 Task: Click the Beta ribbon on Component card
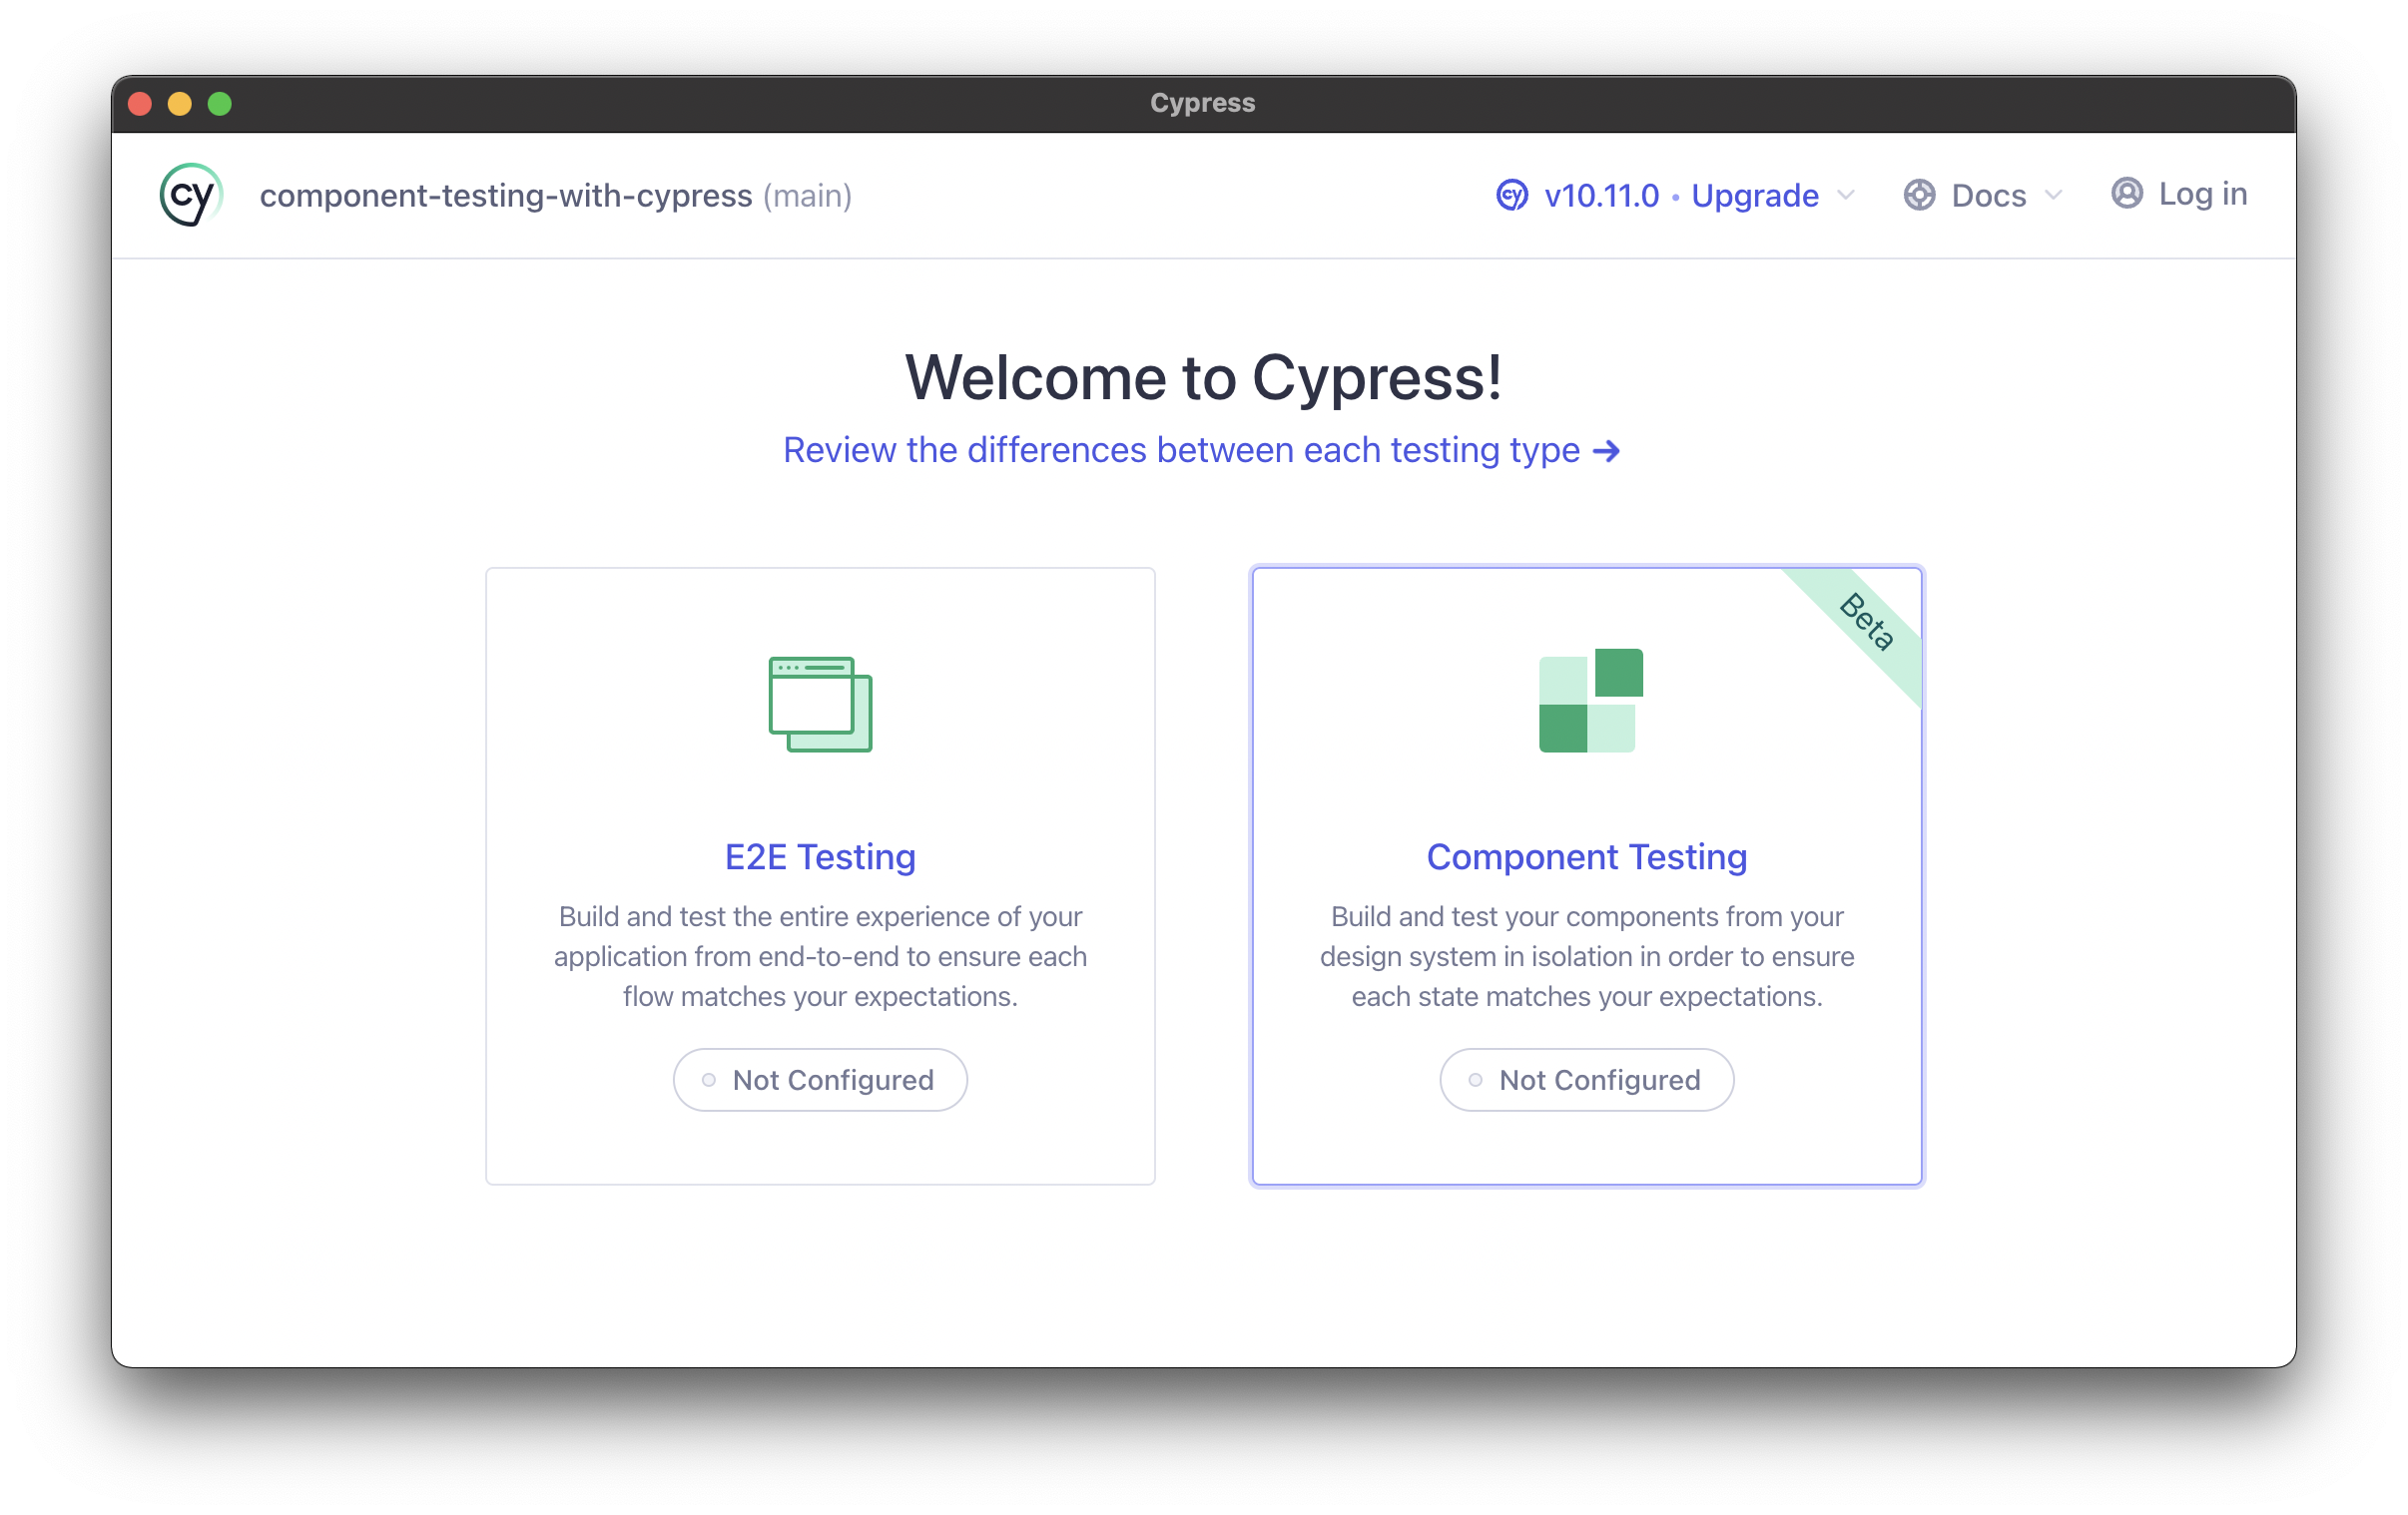tap(1867, 622)
